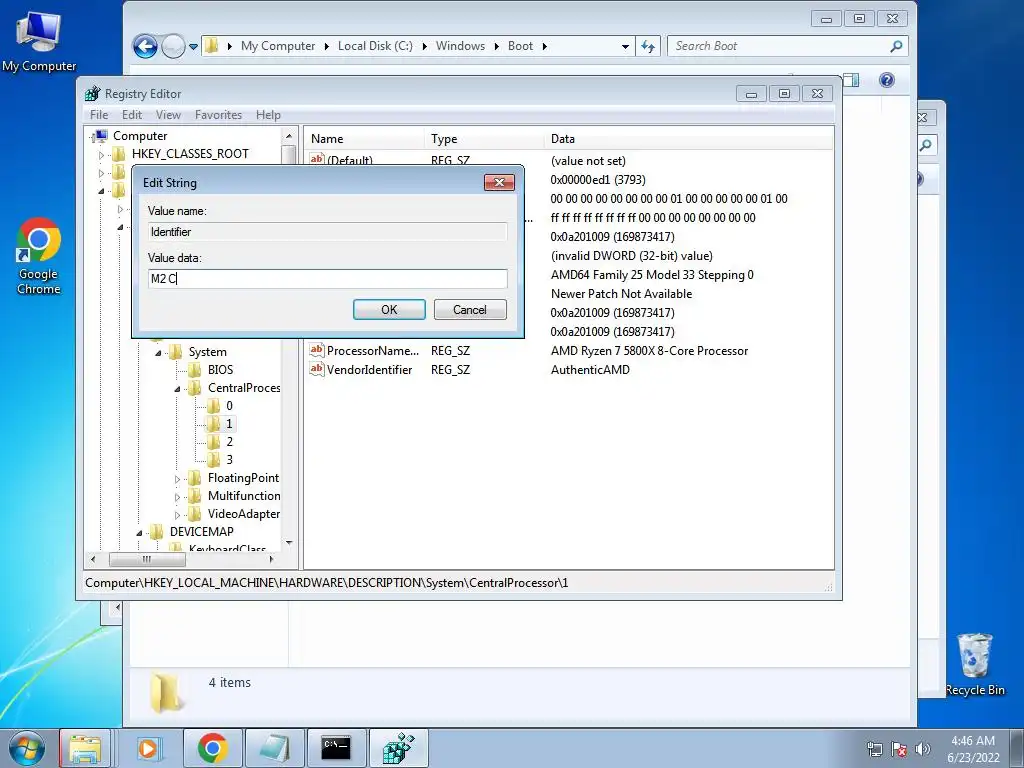Click the Value name field
Viewport: 1024px width, 768px height.
328,232
